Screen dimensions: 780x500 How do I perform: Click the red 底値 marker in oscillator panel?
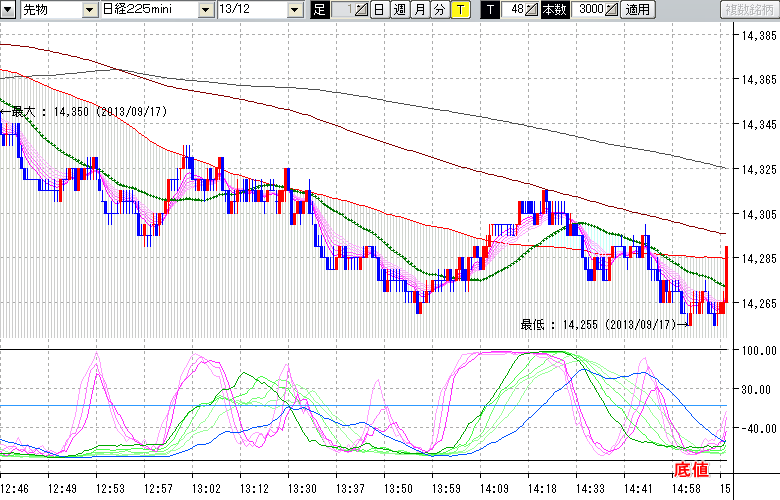point(692,469)
